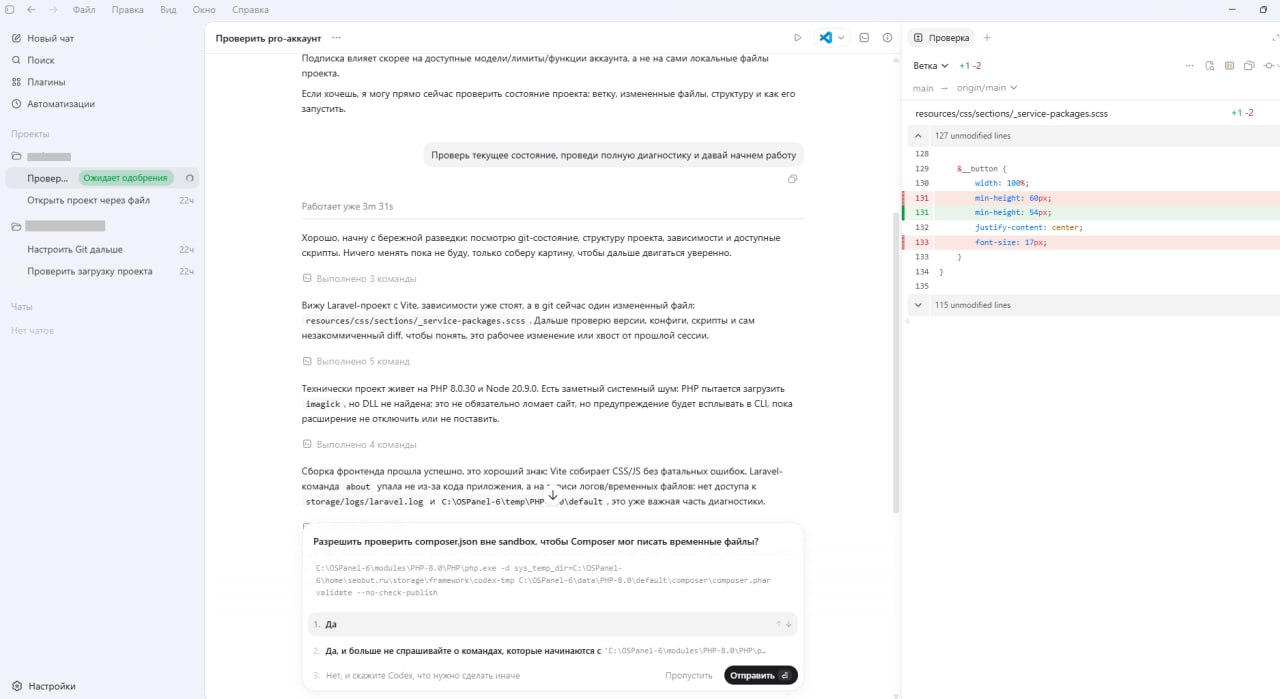Expand the Выполнено 3 команды section
The height and width of the screenshot is (699, 1280).
tap(360, 279)
